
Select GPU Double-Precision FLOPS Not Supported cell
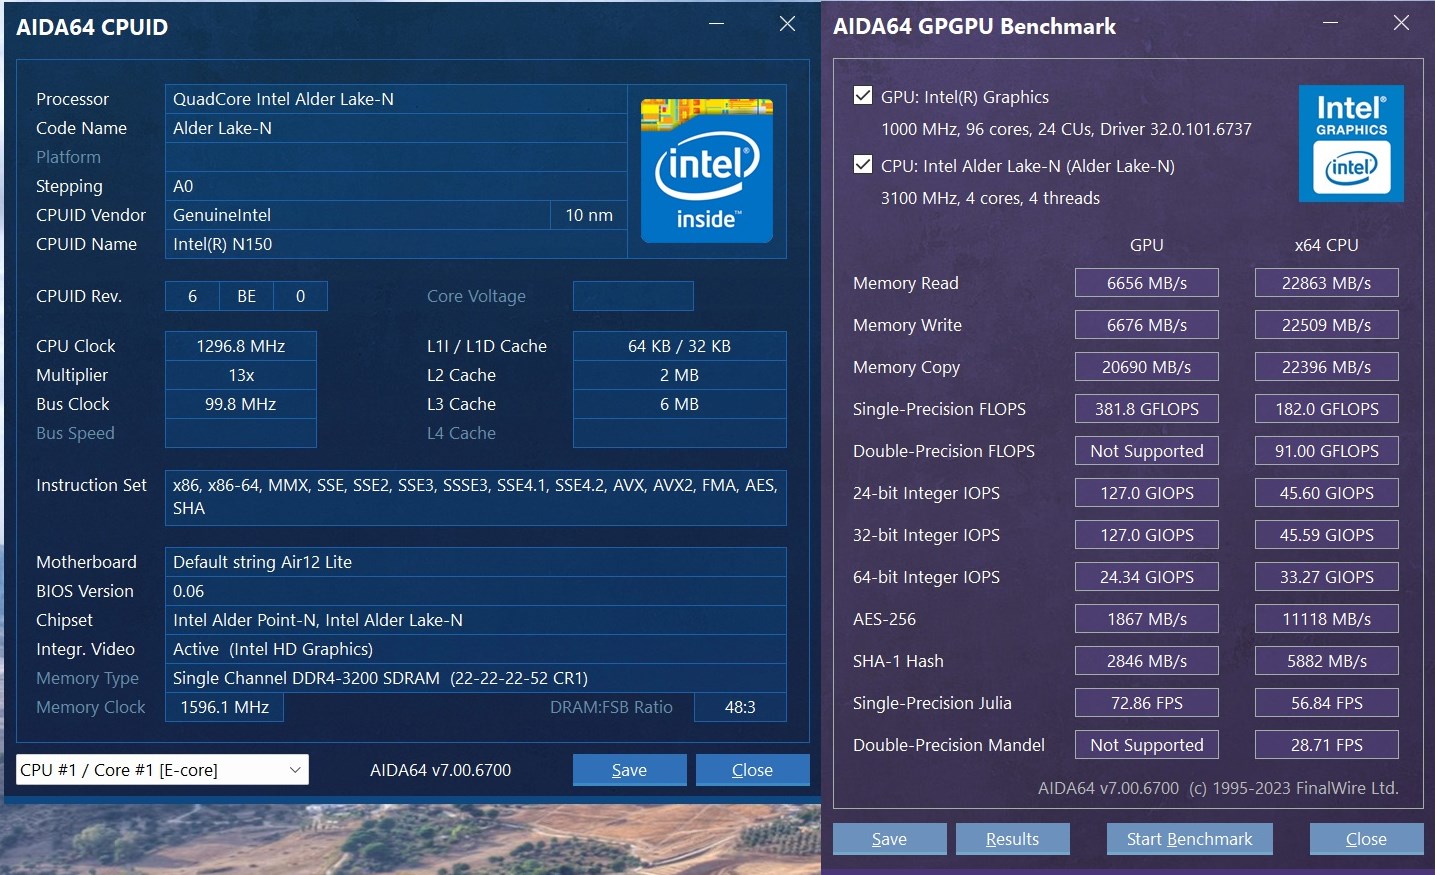point(1147,451)
